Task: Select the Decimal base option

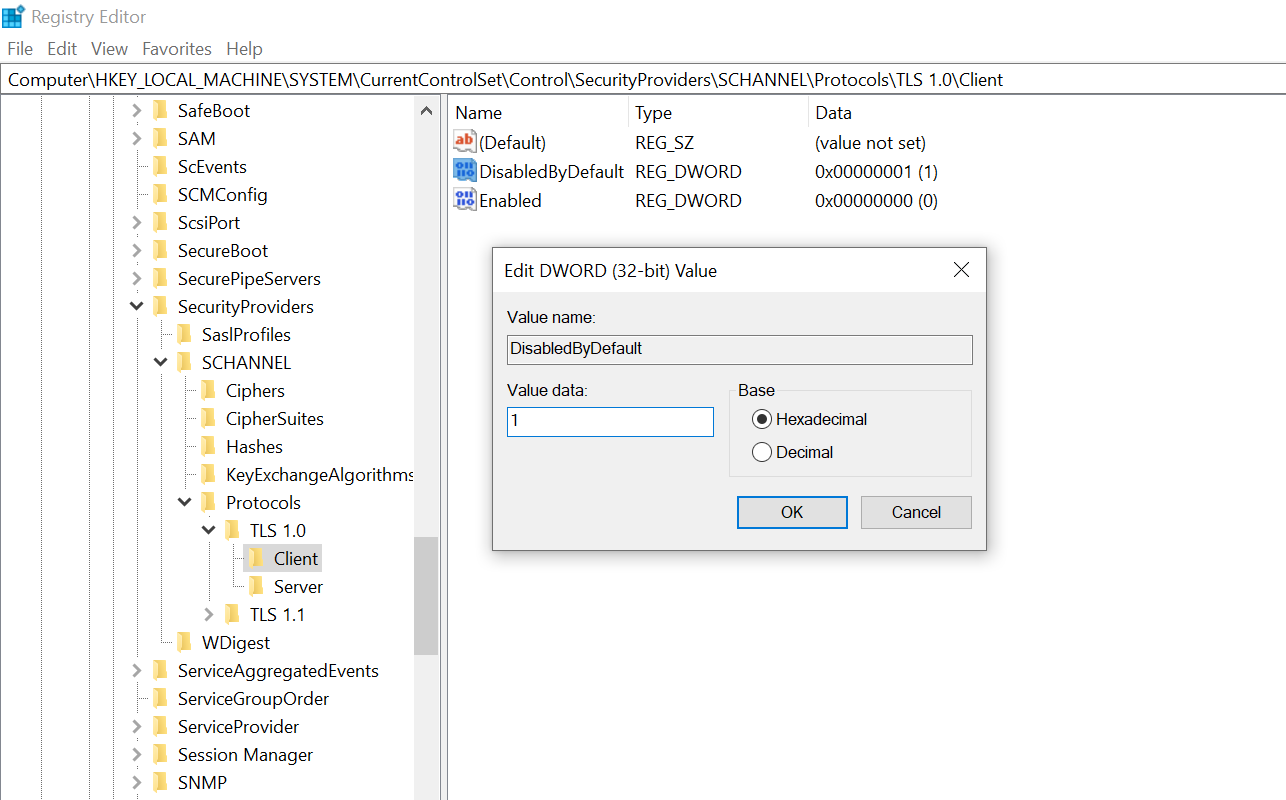Action: tap(760, 452)
